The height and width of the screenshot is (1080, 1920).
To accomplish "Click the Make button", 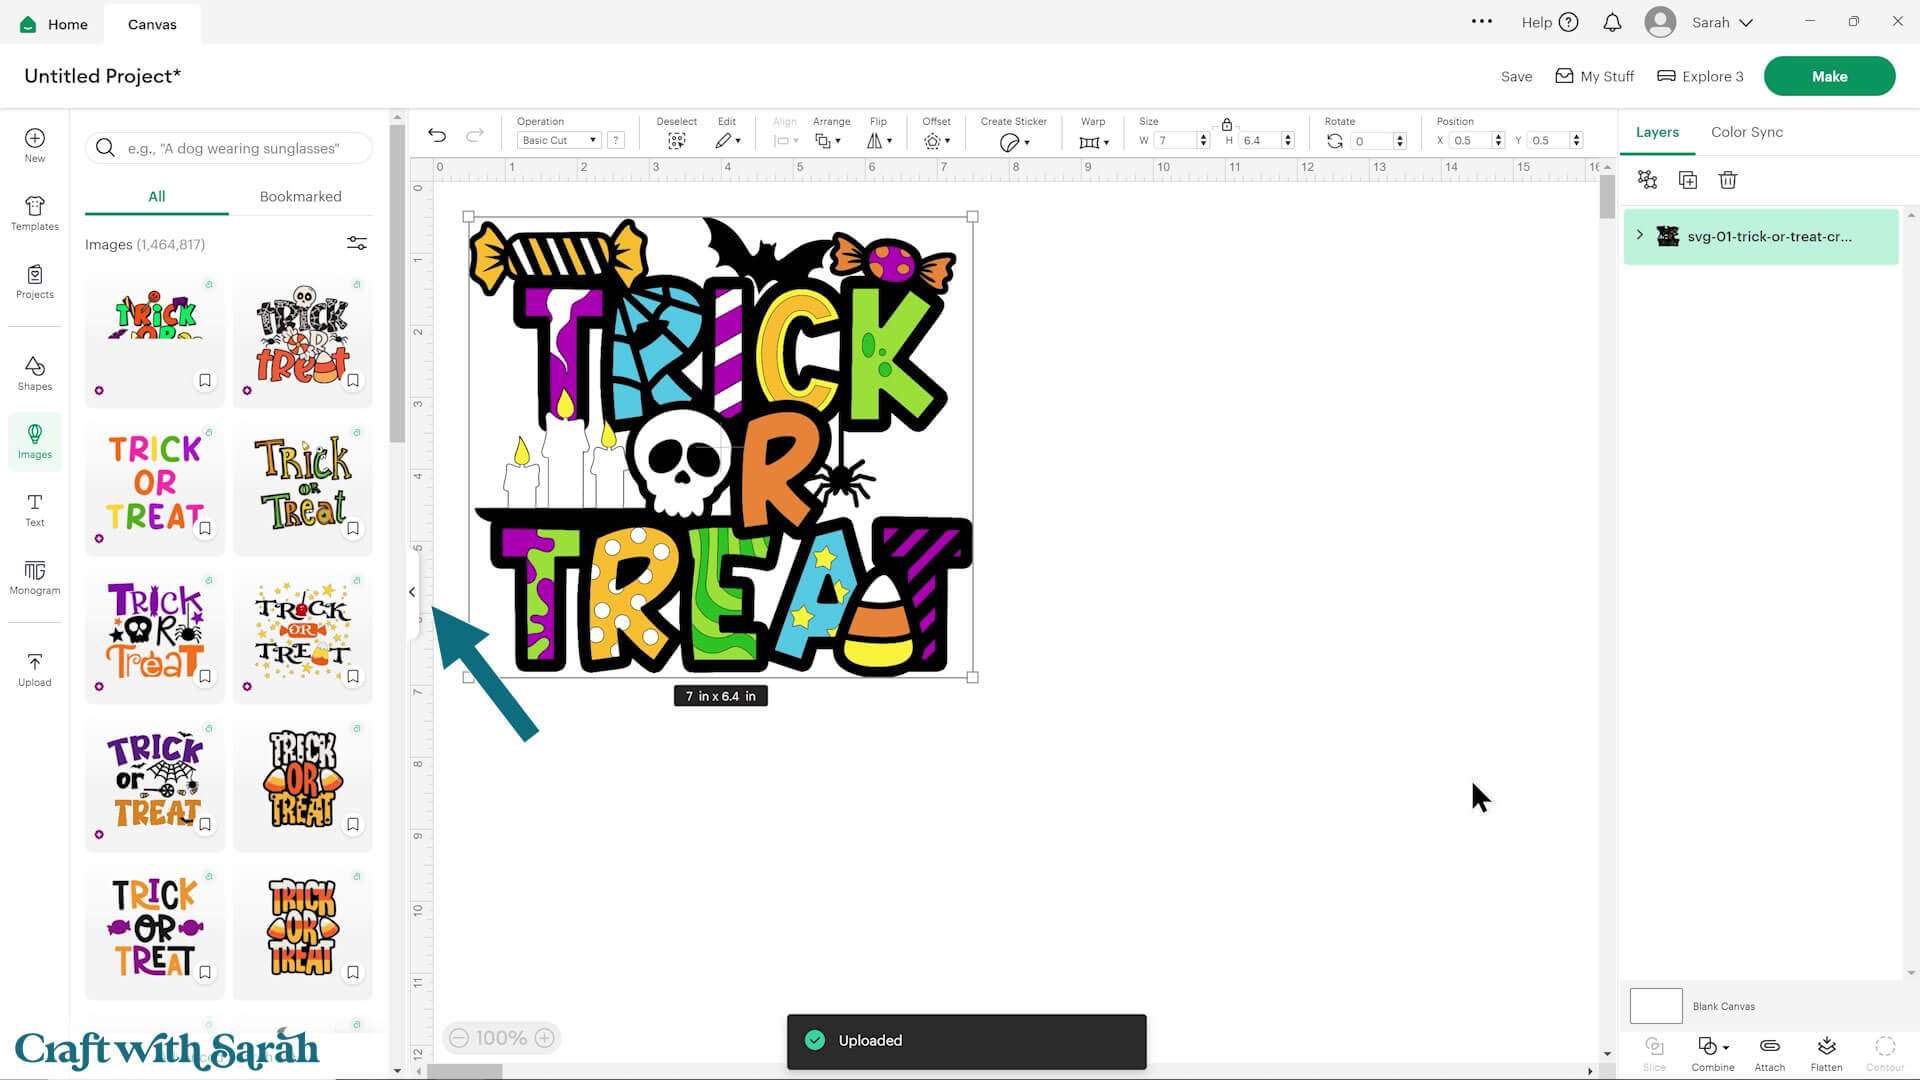I will click(x=1829, y=75).
